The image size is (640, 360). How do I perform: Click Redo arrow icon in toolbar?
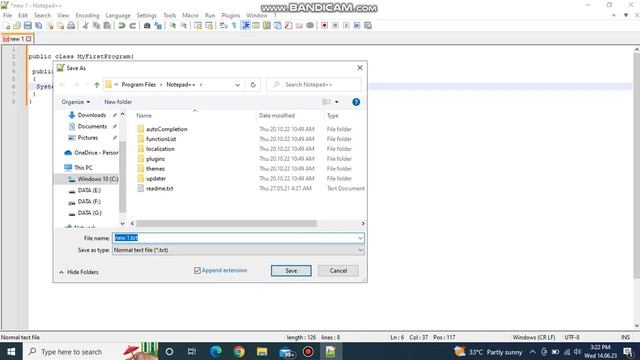point(133,26)
